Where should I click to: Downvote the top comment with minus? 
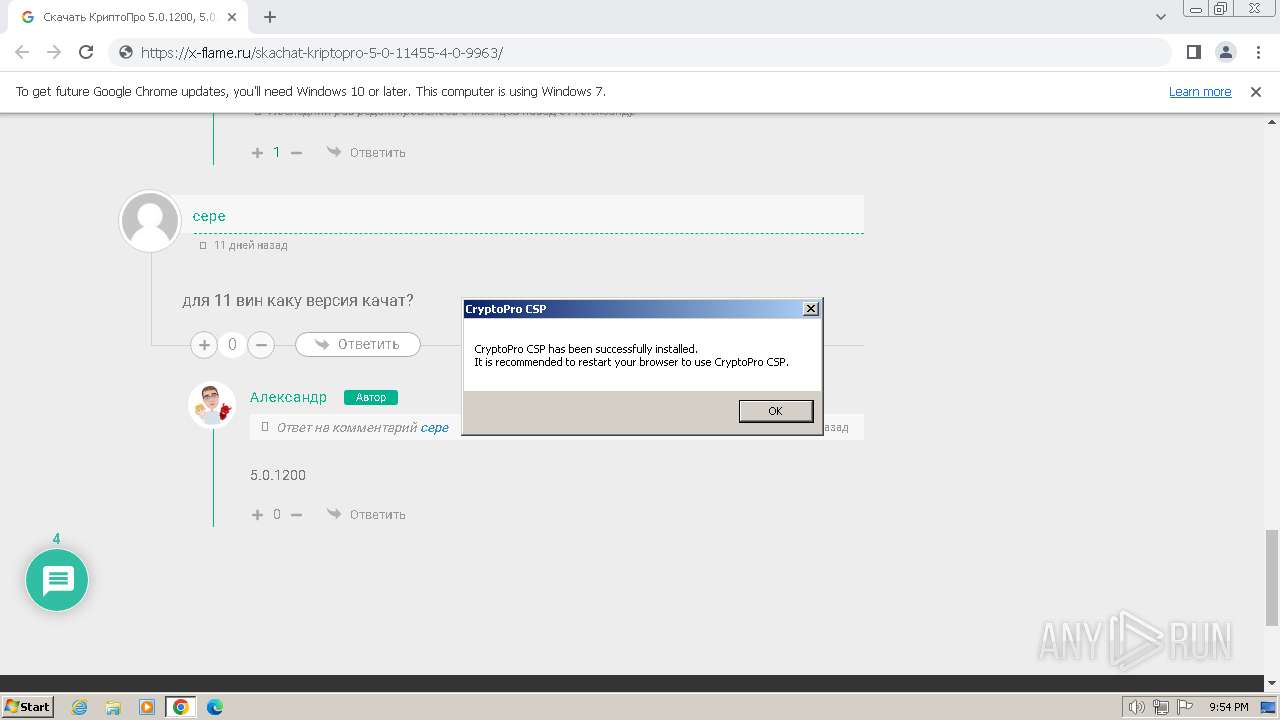pyautogui.click(x=296, y=152)
